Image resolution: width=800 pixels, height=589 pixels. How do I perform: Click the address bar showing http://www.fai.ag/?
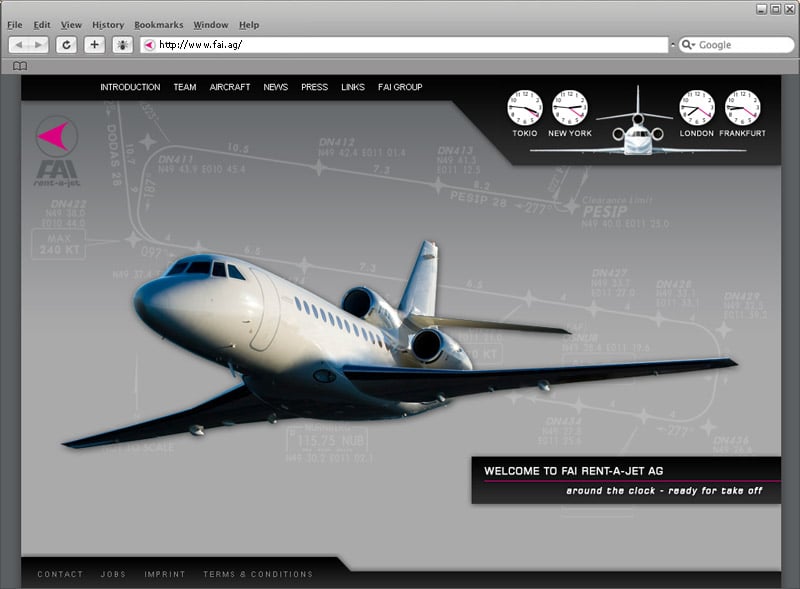pos(404,45)
